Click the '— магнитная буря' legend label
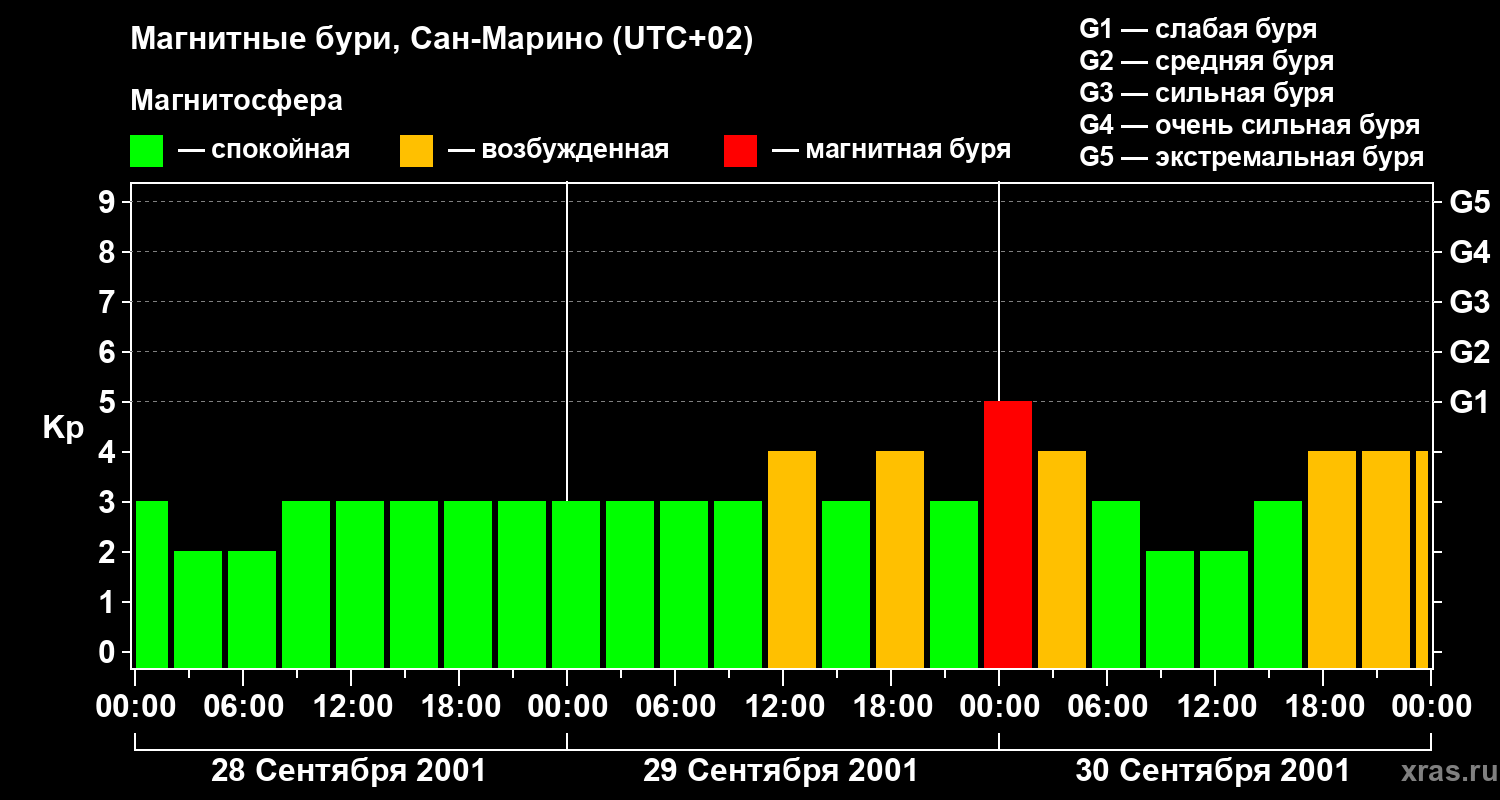 pos(891,151)
